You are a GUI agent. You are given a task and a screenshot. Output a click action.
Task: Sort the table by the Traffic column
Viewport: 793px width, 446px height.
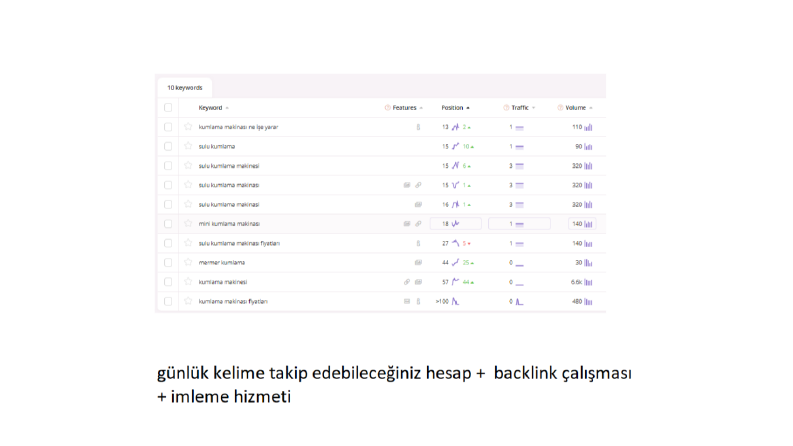(523, 108)
